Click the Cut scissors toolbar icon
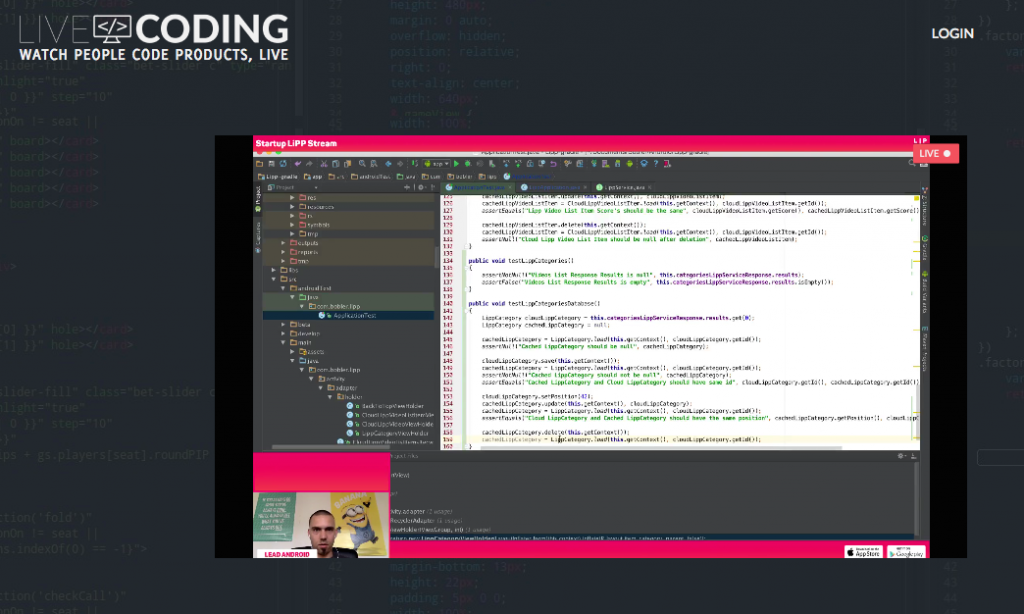1024x614 pixels. 323,164
